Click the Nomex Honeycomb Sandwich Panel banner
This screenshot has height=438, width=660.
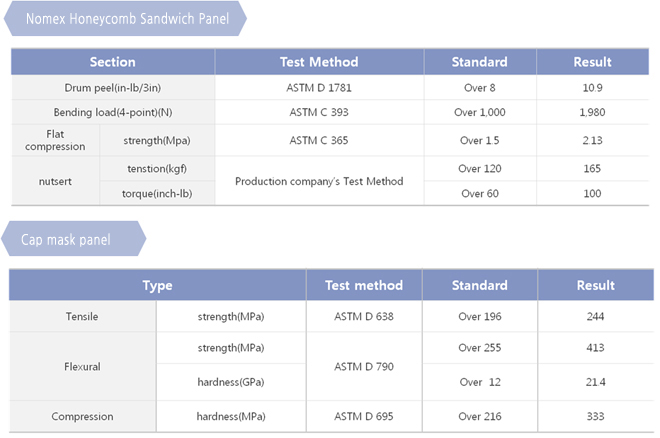coord(125,19)
